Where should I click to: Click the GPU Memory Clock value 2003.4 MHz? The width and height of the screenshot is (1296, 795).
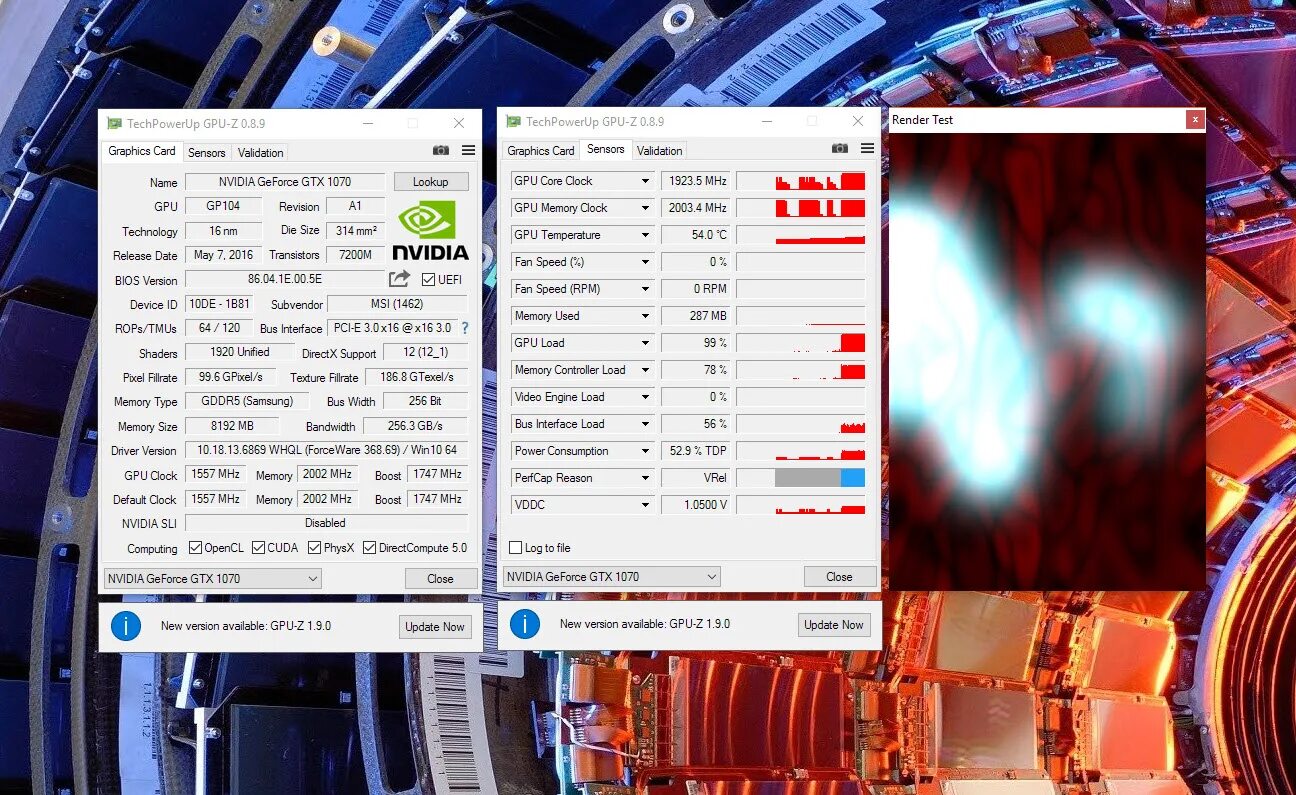click(696, 208)
